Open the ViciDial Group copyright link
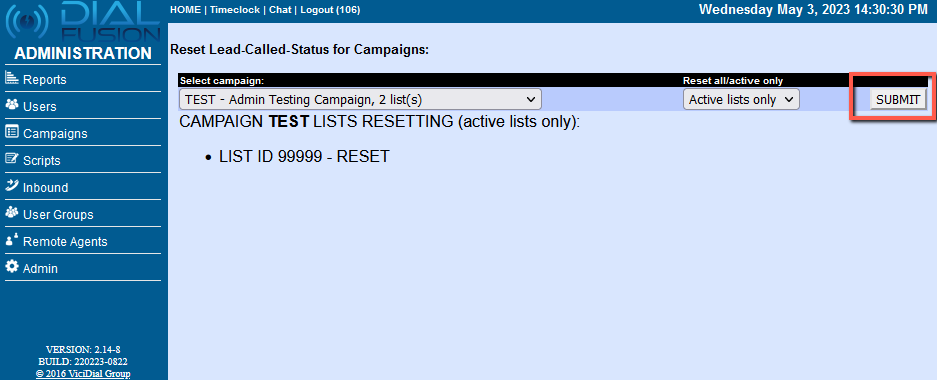 pyautogui.click(x=83, y=374)
